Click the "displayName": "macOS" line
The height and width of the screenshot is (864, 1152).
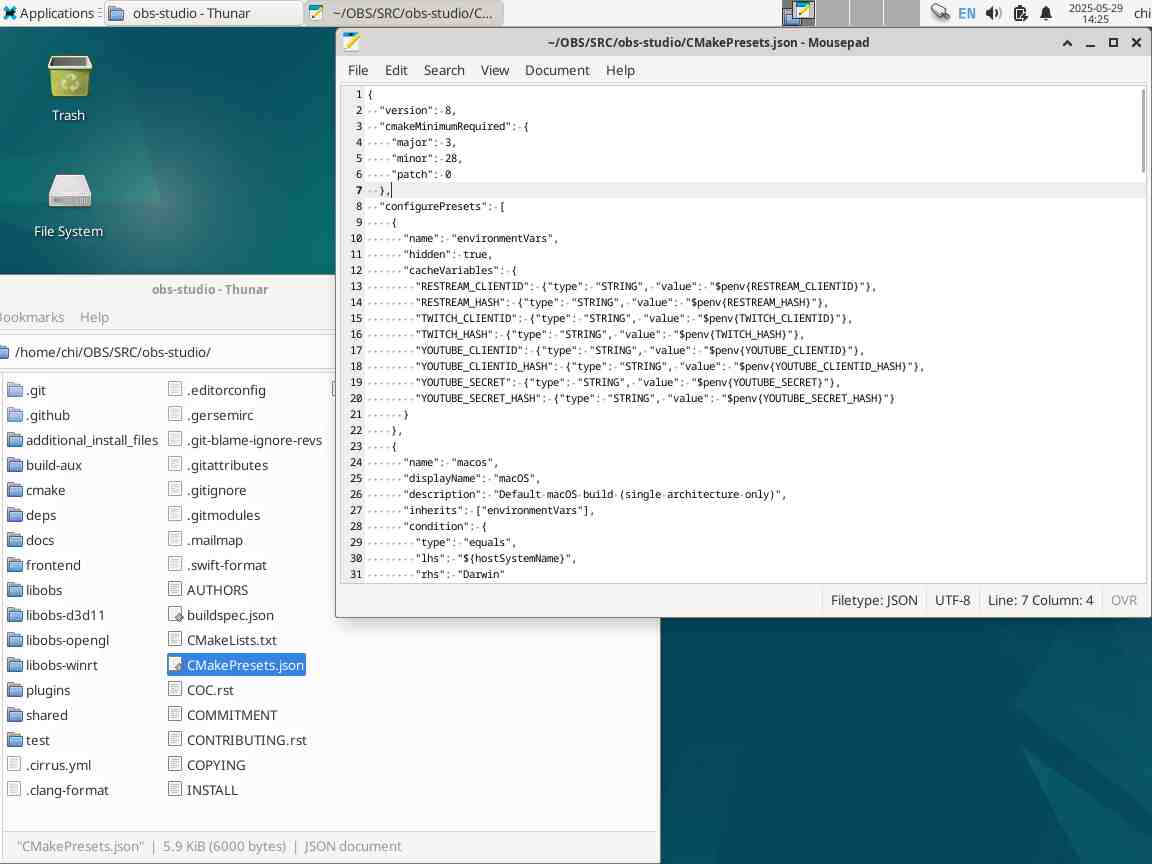(x=472, y=478)
